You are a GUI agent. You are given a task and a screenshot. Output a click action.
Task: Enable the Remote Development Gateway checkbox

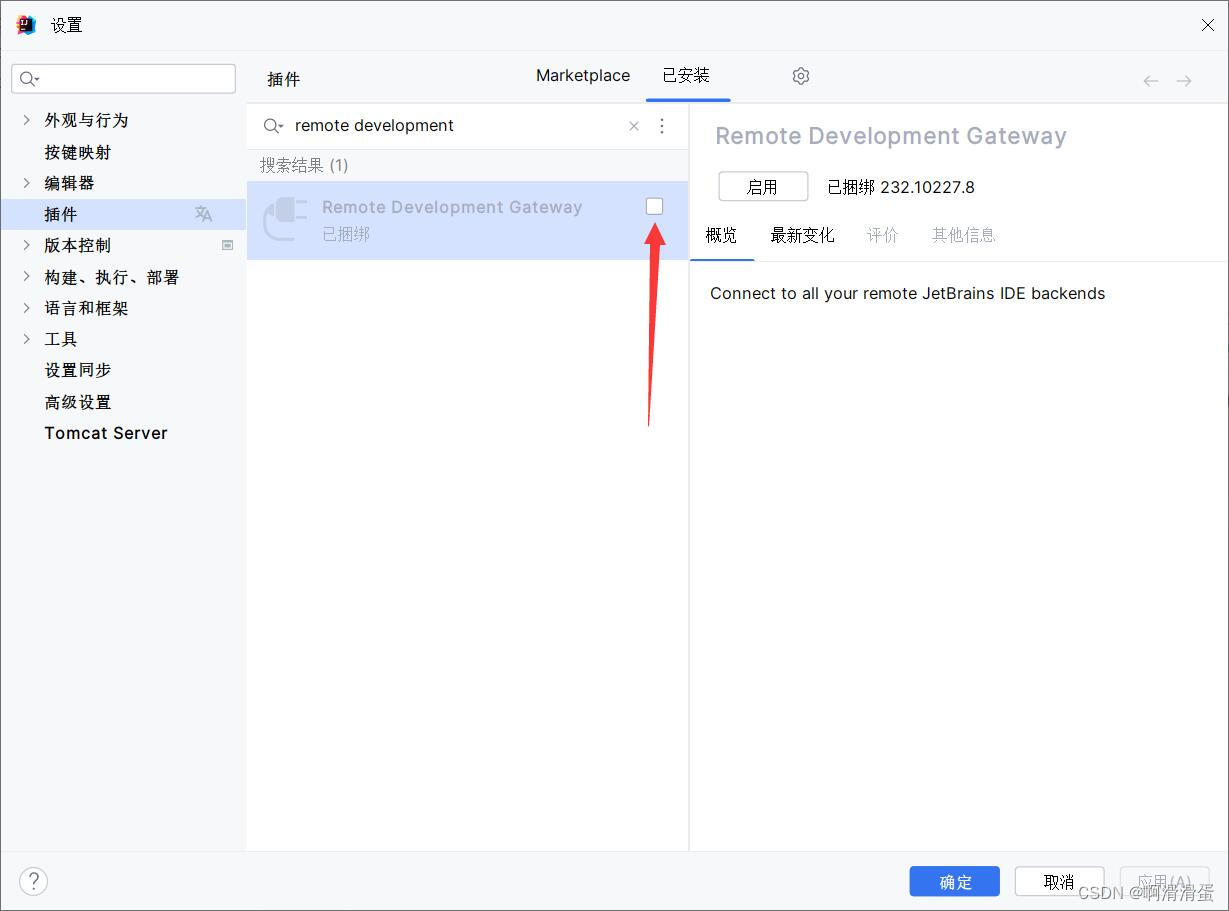655,206
